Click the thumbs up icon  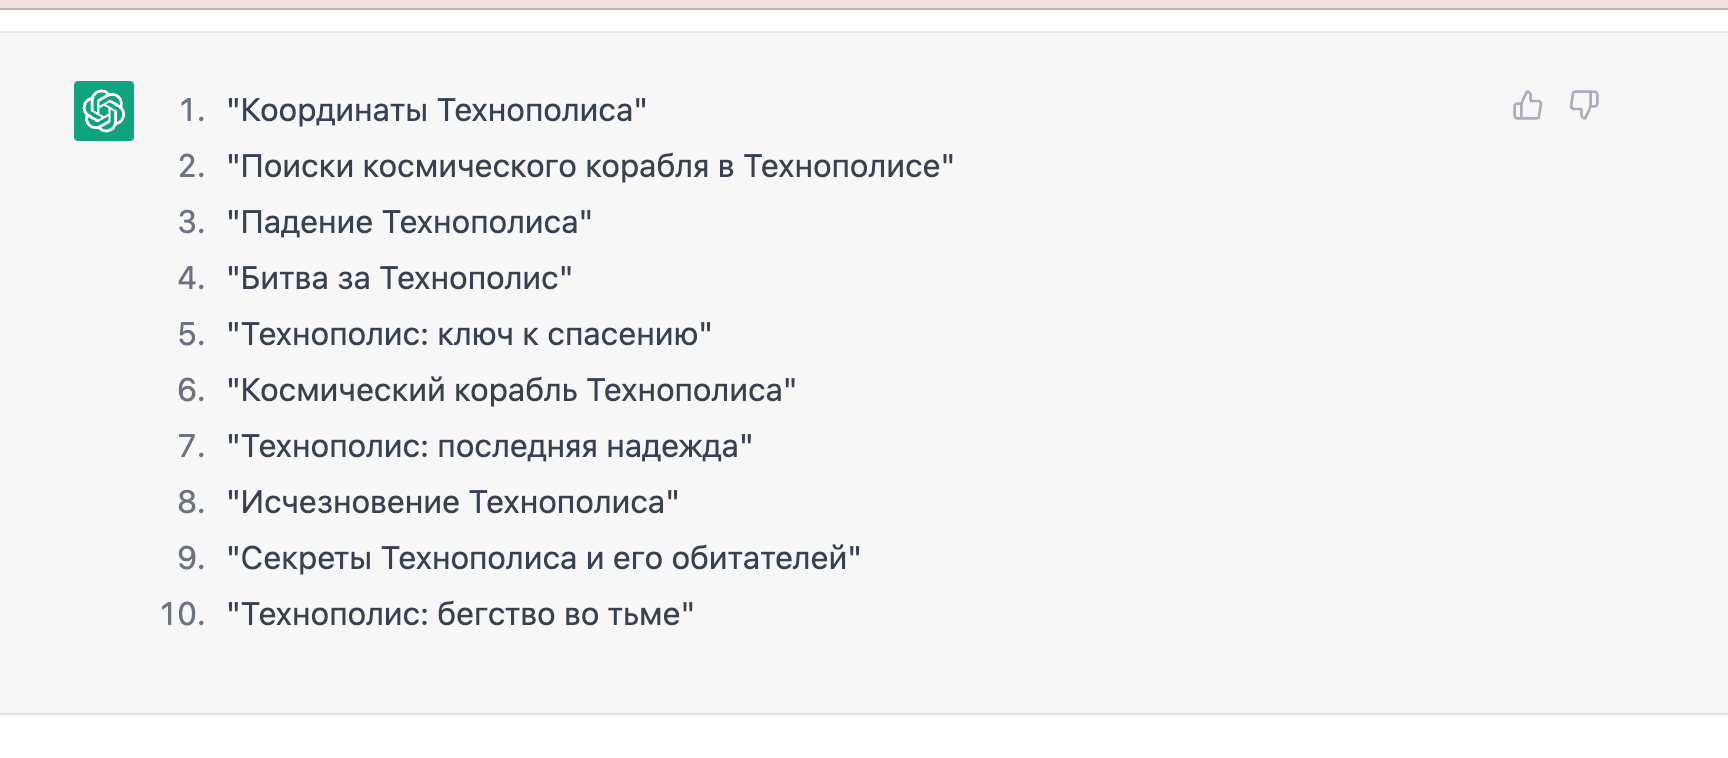(x=1527, y=105)
